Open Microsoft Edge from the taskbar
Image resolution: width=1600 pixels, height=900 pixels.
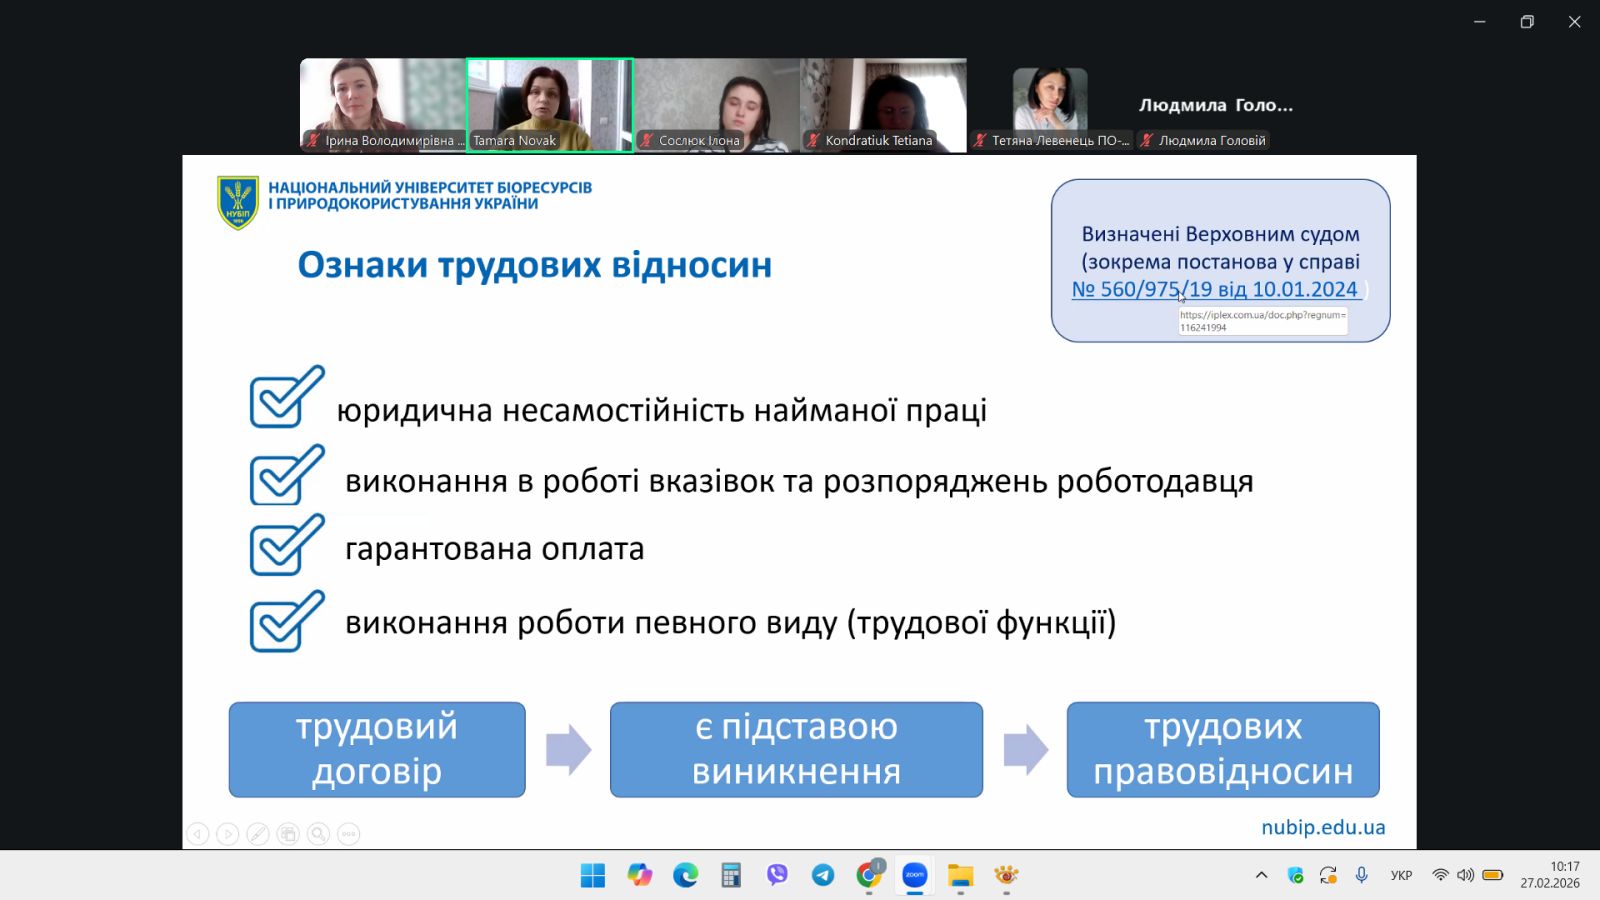coord(685,875)
